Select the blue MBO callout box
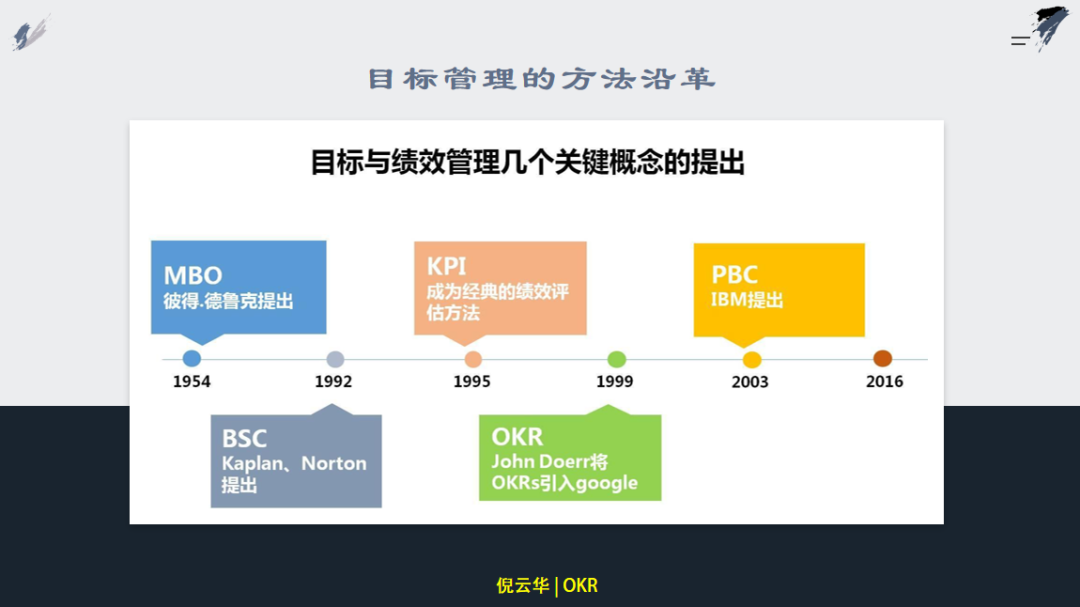This screenshot has width=1080, height=607. (238, 292)
